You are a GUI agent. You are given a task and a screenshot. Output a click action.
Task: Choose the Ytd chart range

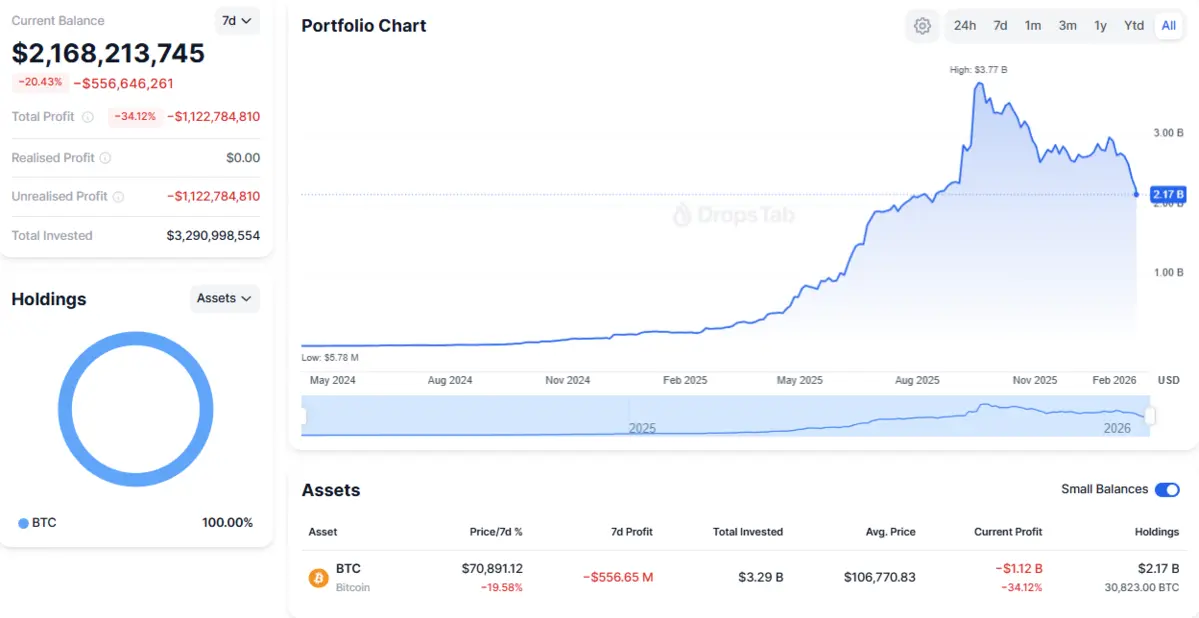(1134, 26)
